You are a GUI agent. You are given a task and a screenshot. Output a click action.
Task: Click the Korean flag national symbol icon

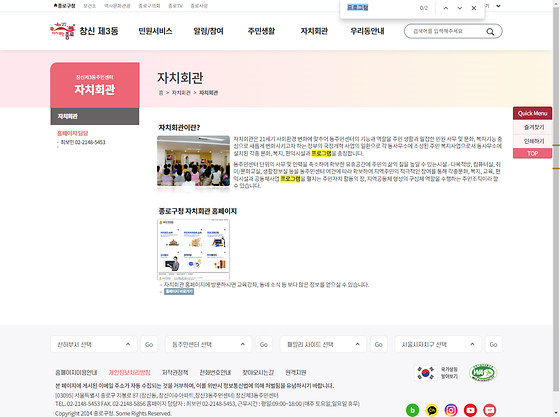click(x=425, y=373)
